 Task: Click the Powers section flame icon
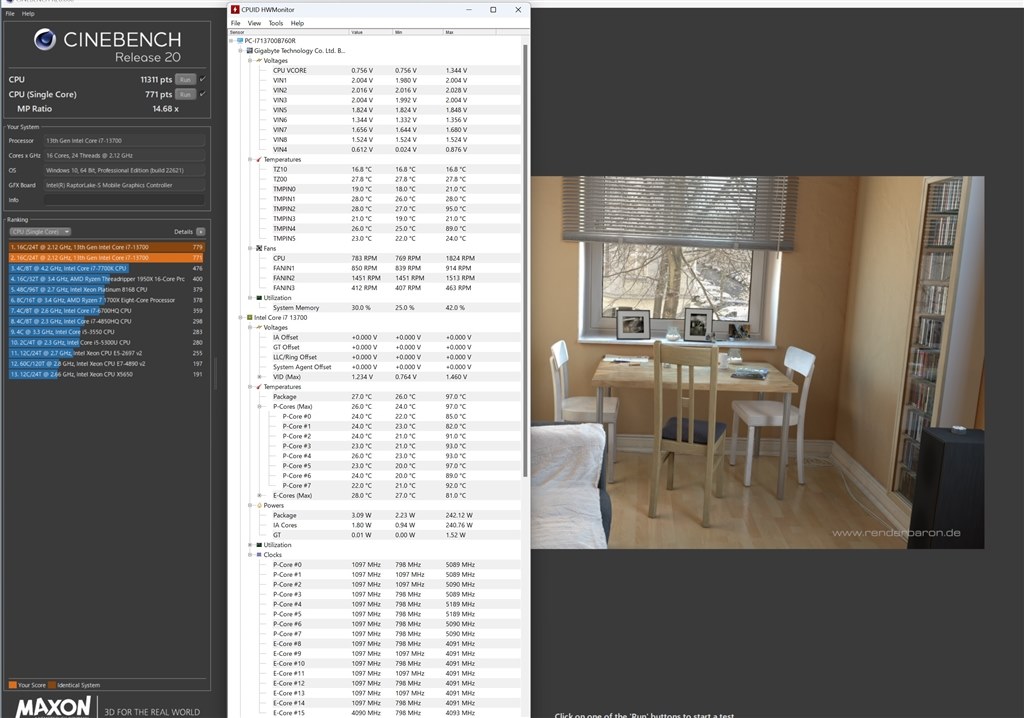pos(259,505)
